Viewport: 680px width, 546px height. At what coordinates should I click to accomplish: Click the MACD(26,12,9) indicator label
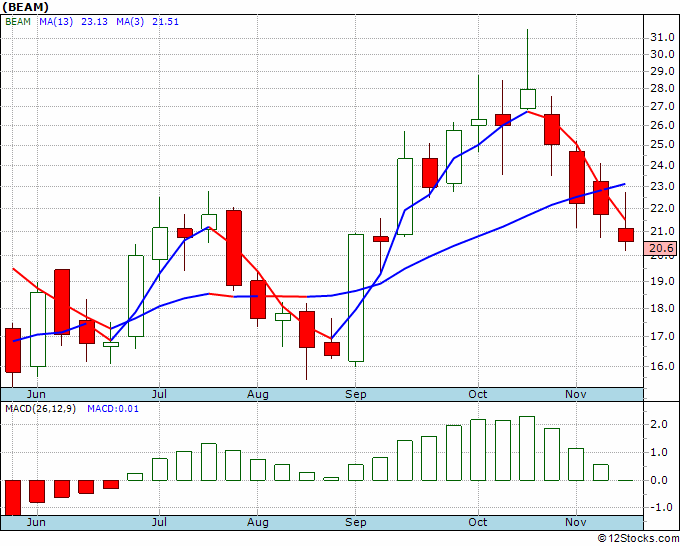pyautogui.click(x=40, y=409)
